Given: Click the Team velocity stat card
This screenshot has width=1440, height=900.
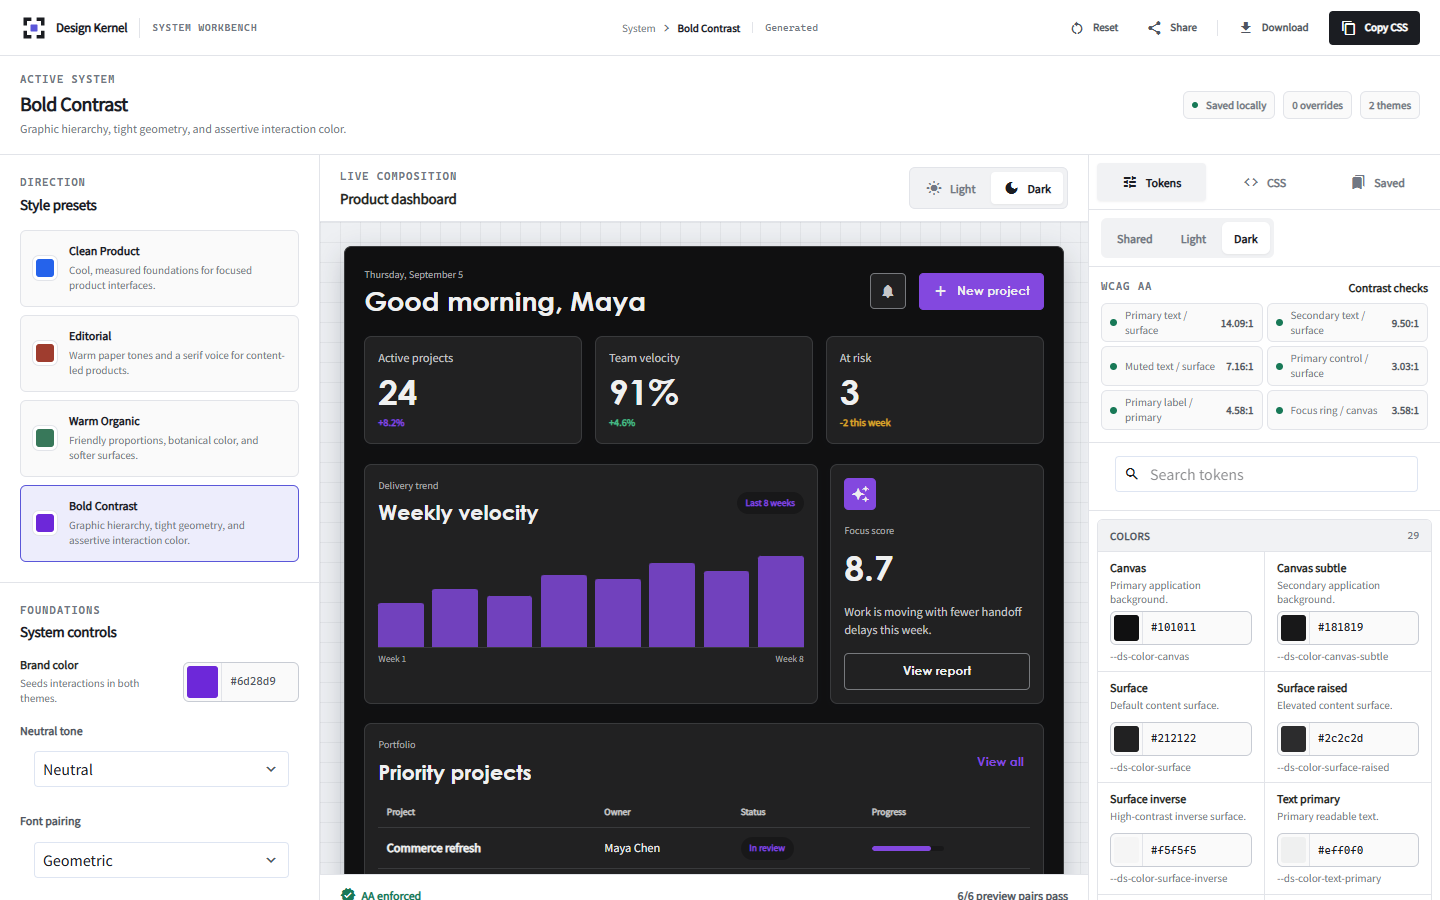Looking at the screenshot, I should tap(704, 390).
